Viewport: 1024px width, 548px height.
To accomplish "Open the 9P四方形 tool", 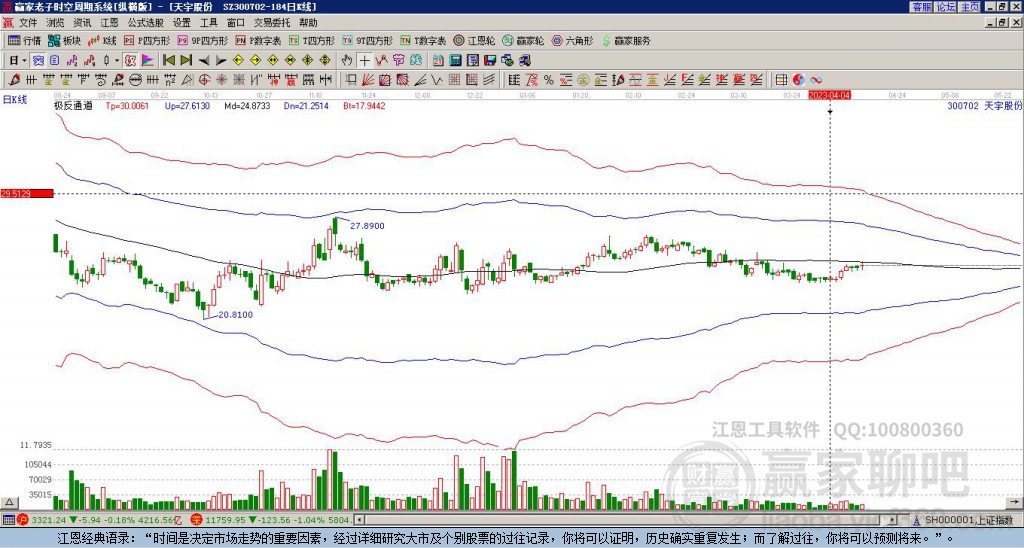I will (x=202, y=40).
